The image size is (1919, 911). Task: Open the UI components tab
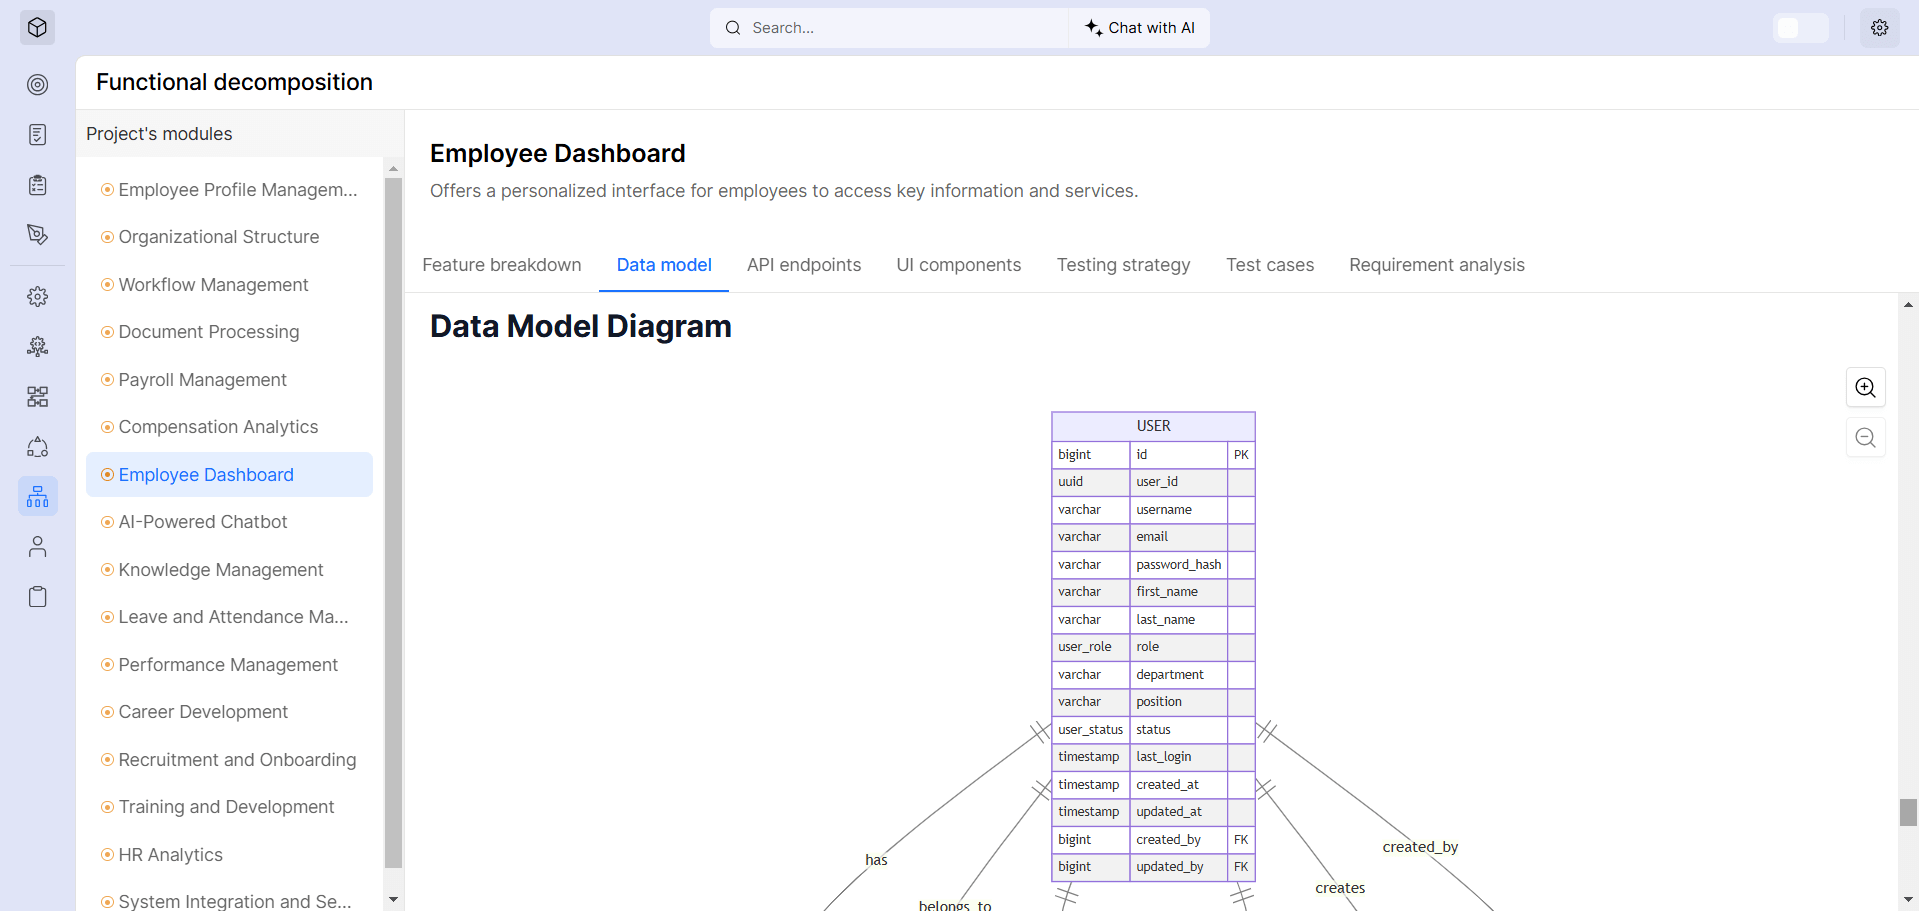click(959, 265)
